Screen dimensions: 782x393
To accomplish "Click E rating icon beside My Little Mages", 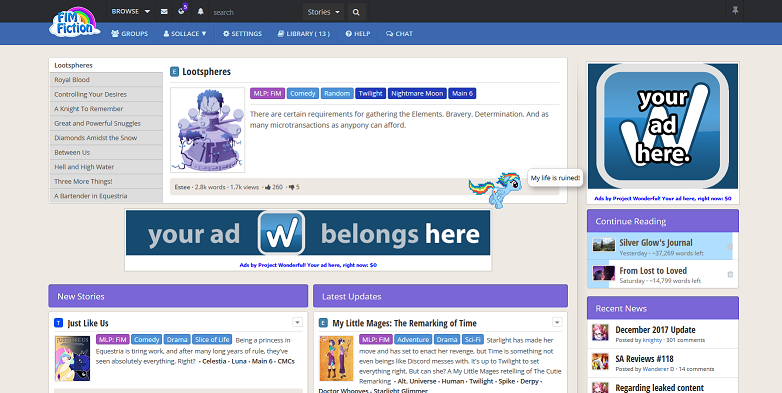I will coord(323,323).
